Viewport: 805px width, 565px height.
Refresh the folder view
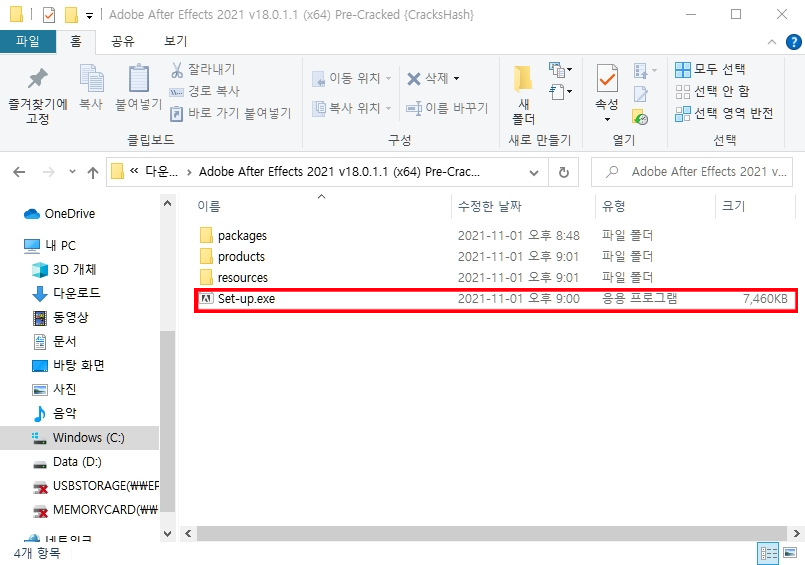tap(564, 172)
